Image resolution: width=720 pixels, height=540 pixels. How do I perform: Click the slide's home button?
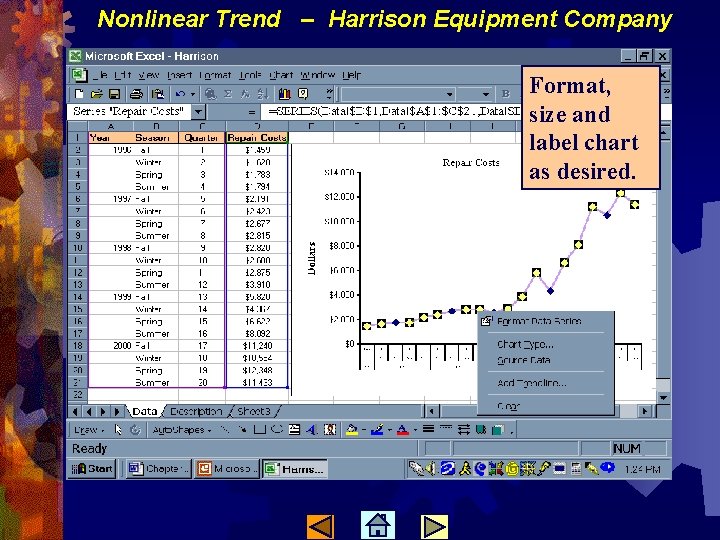tap(377, 525)
